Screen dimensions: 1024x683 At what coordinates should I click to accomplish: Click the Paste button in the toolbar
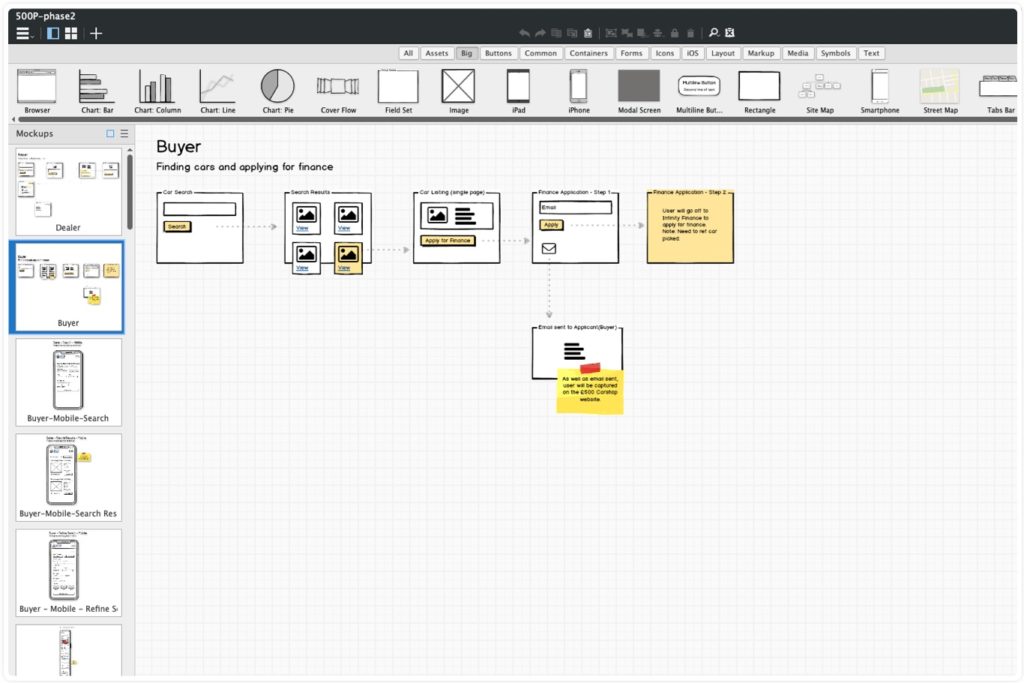[x=588, y=32]
